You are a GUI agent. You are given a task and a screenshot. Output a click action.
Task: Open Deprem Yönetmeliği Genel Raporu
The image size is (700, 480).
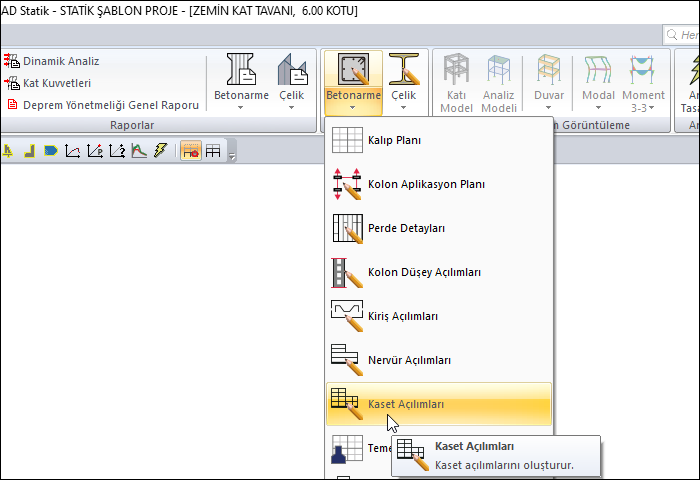pyautogui.click(x=102, y=105)
